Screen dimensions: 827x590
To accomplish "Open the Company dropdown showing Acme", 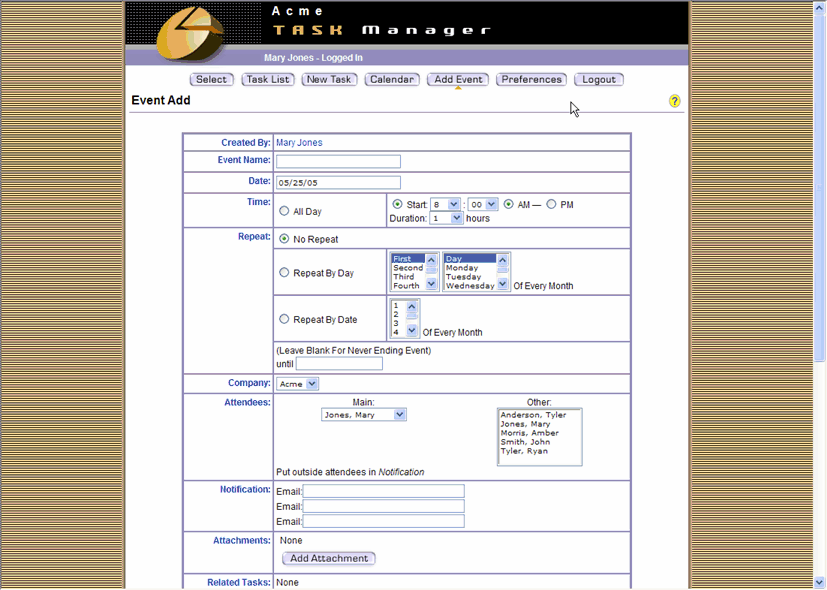I will (x=297, y=384).
